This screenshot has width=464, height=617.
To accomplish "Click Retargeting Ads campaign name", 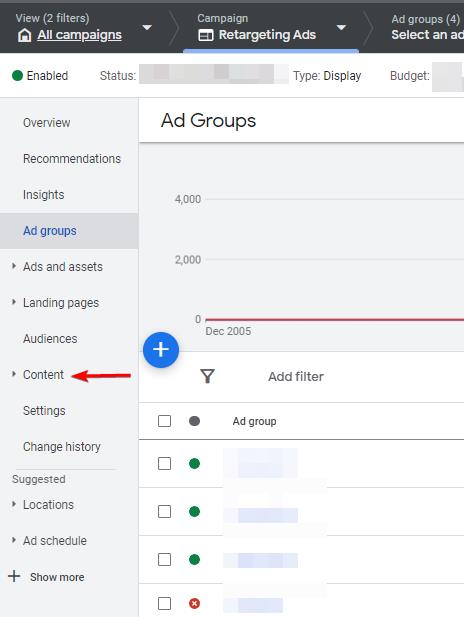I will 267,35.
